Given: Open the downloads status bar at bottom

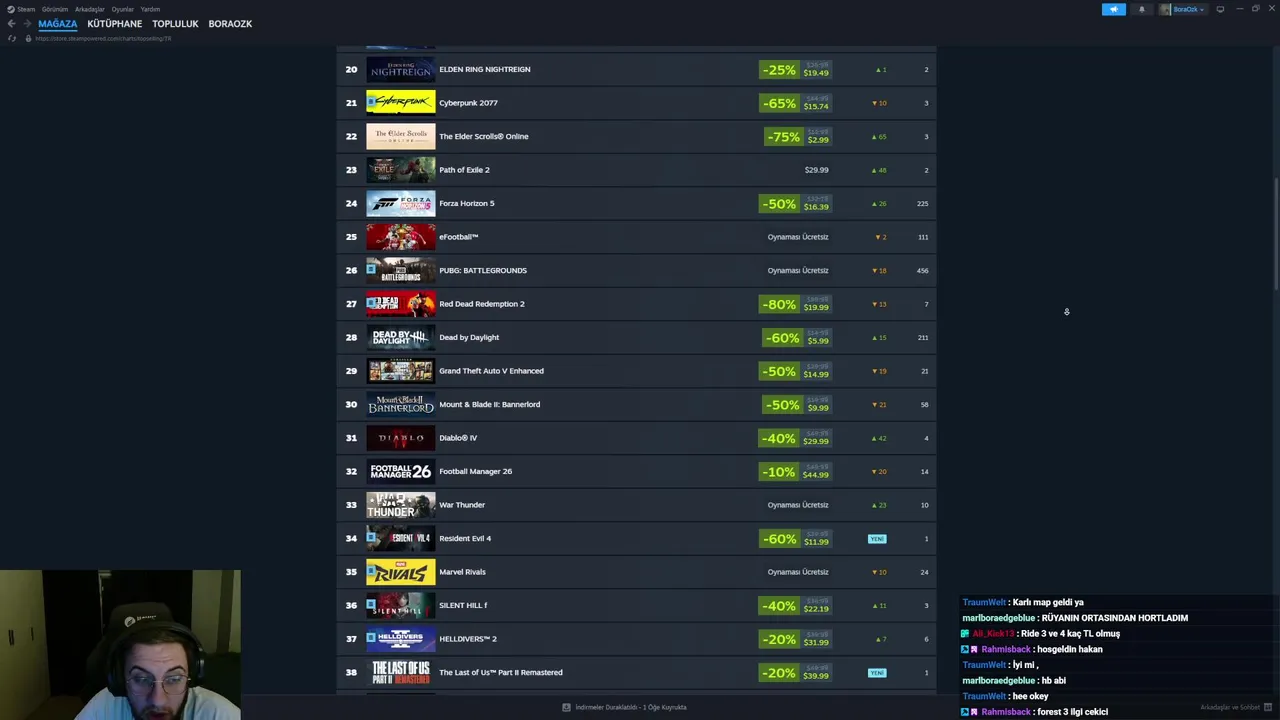Looking at the screenshot, I should 625,707.
